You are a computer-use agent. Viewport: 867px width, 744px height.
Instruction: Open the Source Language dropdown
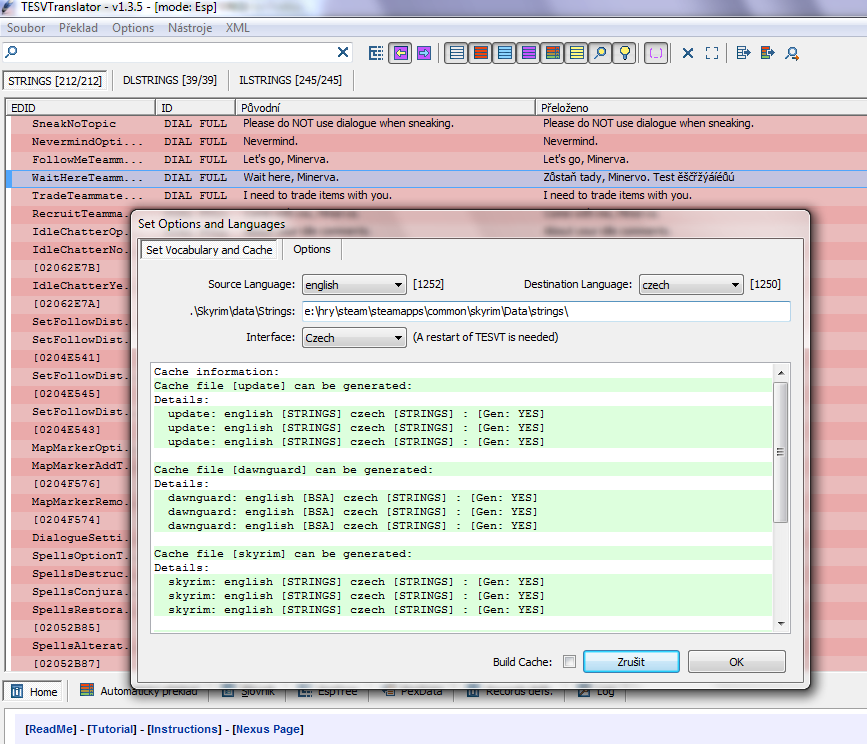click(354, 285)
